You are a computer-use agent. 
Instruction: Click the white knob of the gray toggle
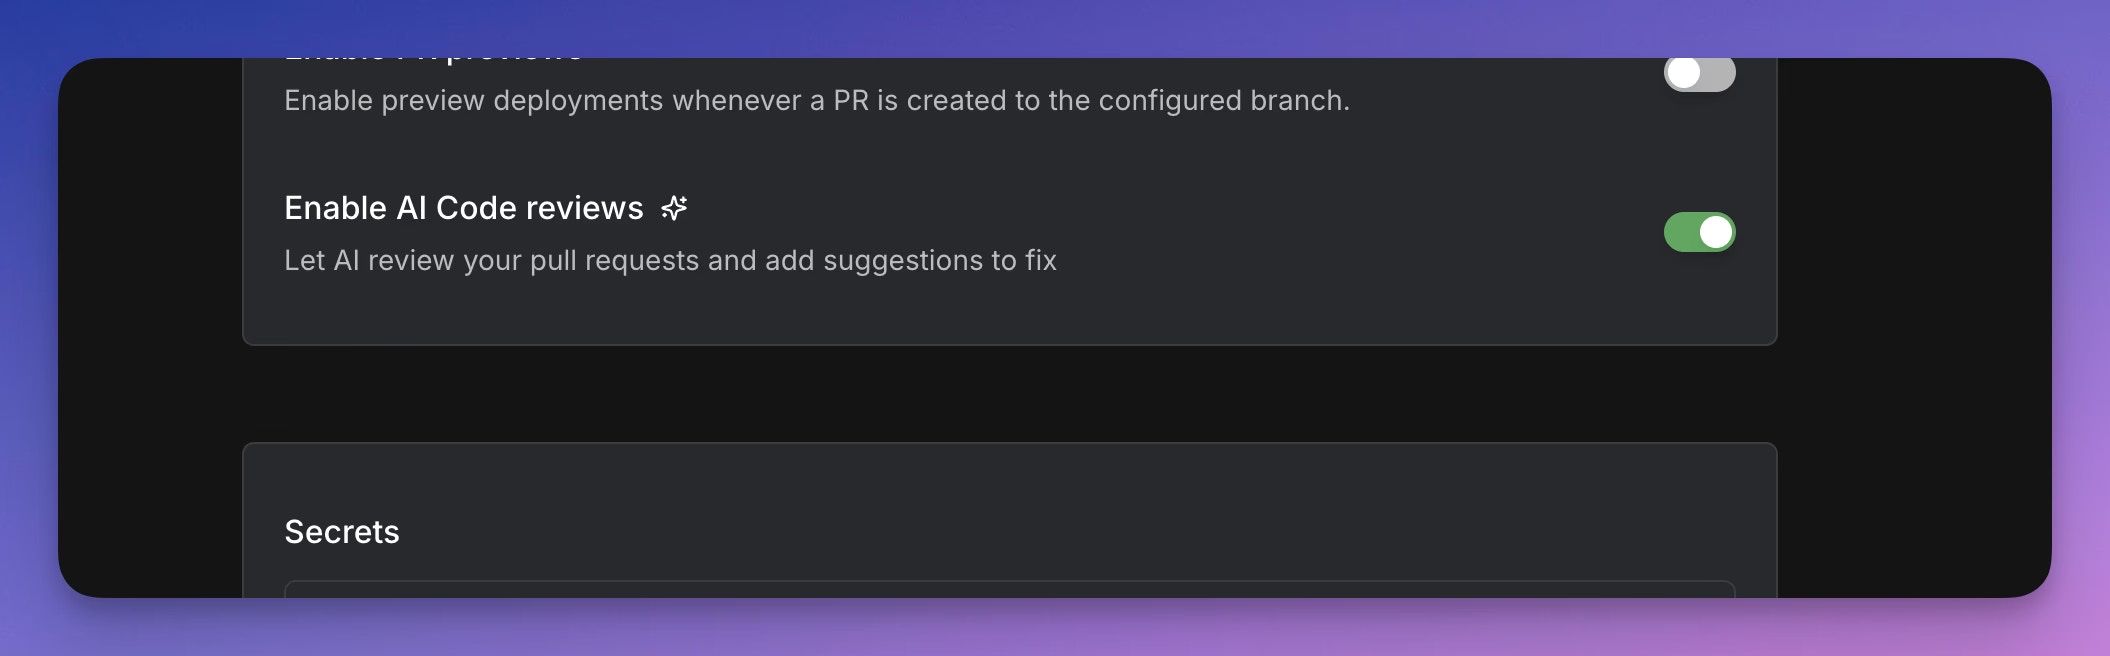pos(1684,73)
